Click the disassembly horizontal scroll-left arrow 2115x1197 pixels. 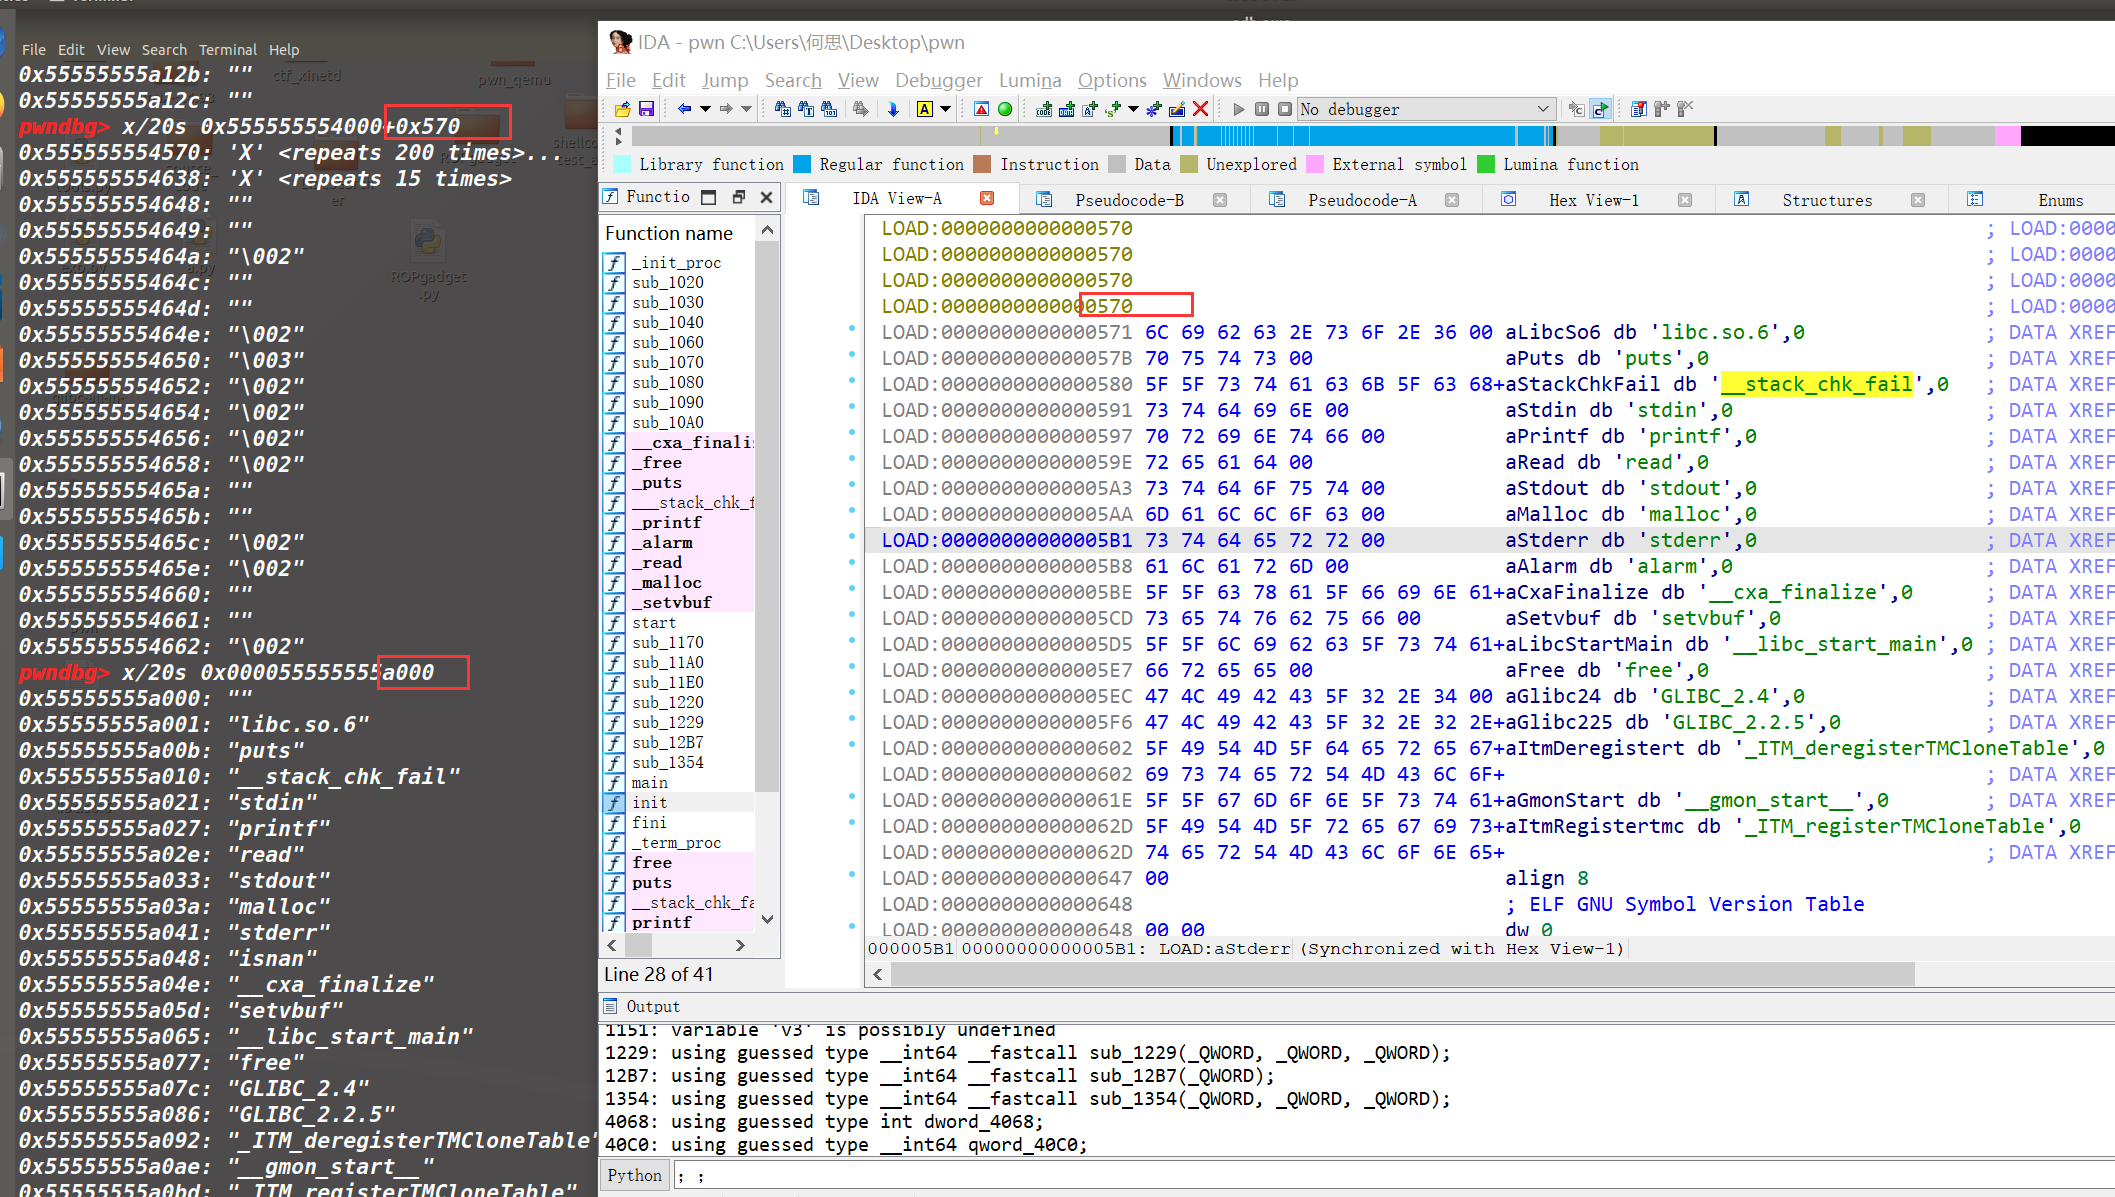coord(878,974)
